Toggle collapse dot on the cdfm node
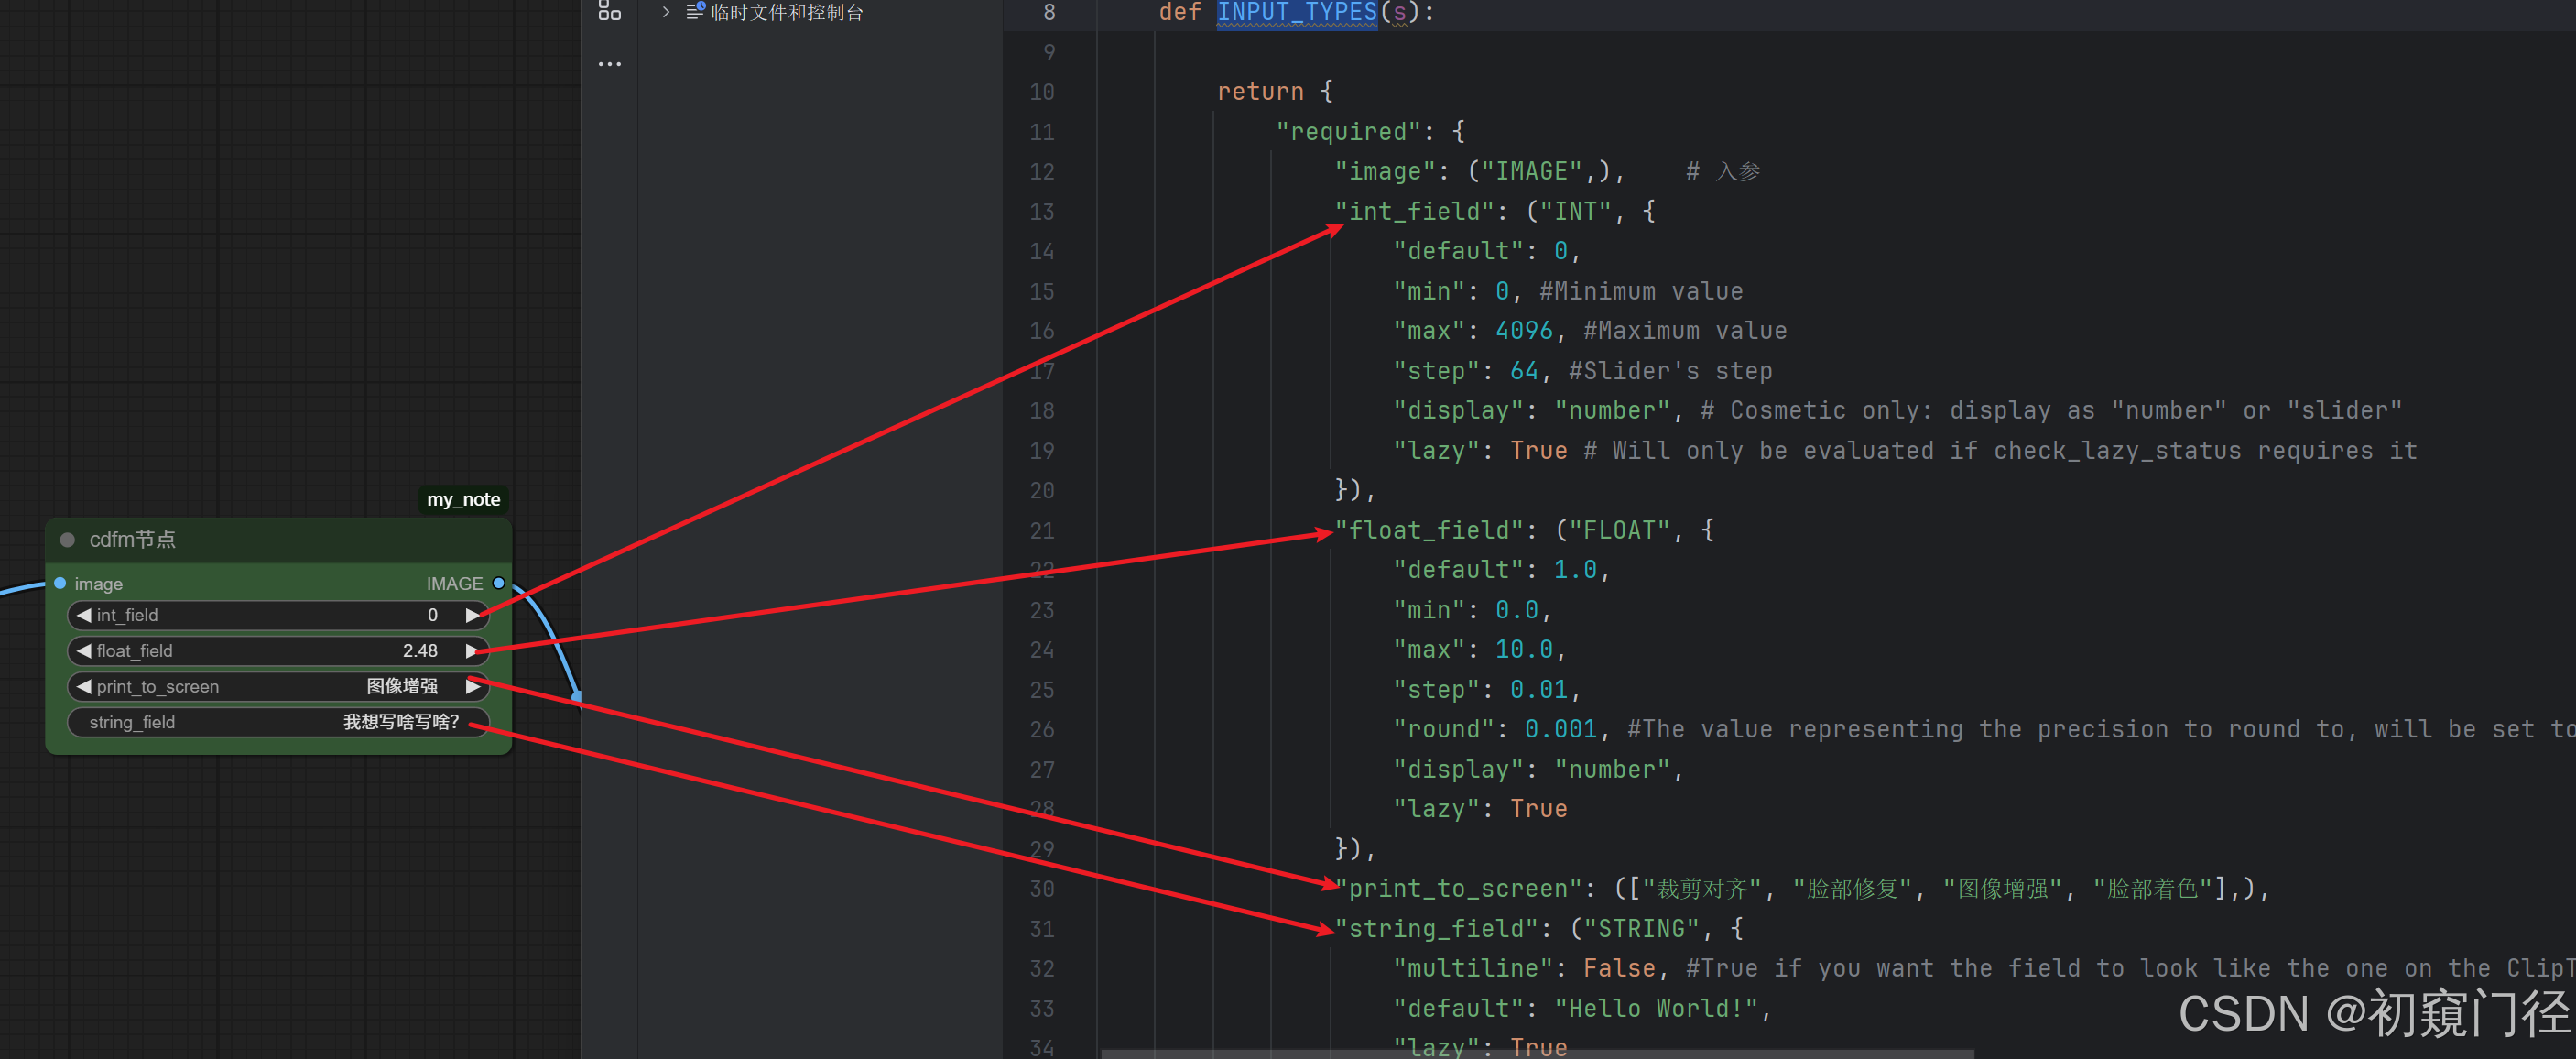Screen dimensions: 2576x1059 67,540
